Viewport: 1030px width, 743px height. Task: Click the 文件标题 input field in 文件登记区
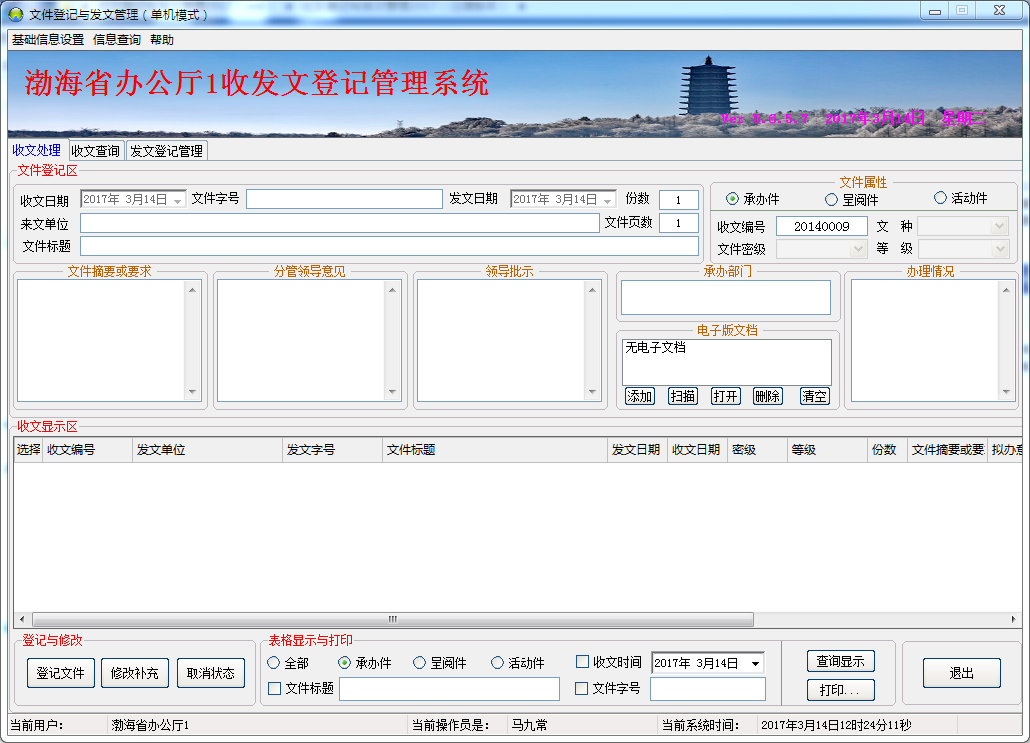click(389, 246)
